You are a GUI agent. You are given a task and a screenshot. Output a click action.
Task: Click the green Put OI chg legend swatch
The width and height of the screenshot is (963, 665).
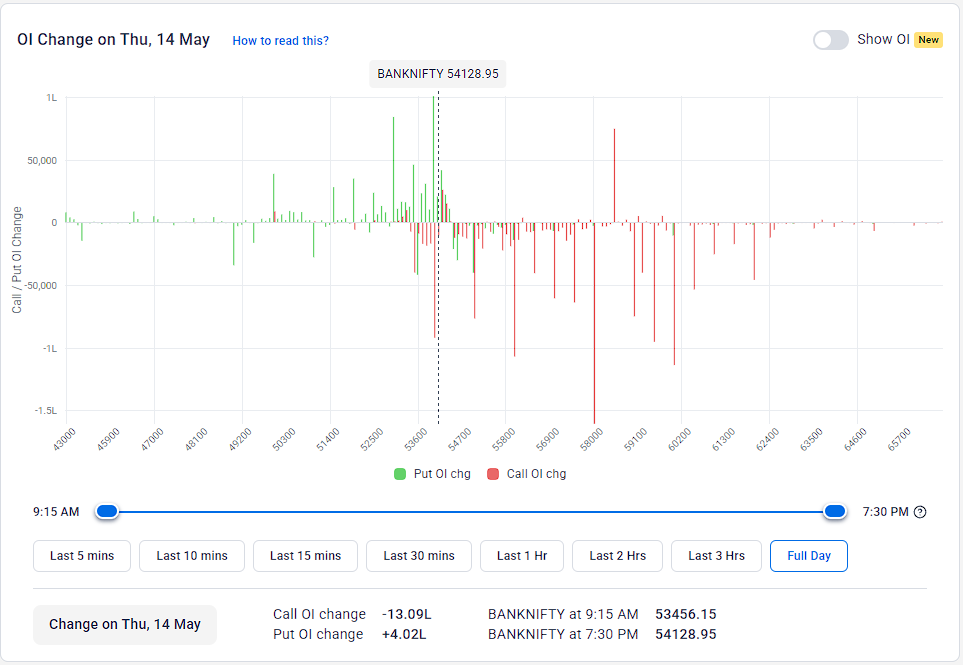tap(400, 474)
